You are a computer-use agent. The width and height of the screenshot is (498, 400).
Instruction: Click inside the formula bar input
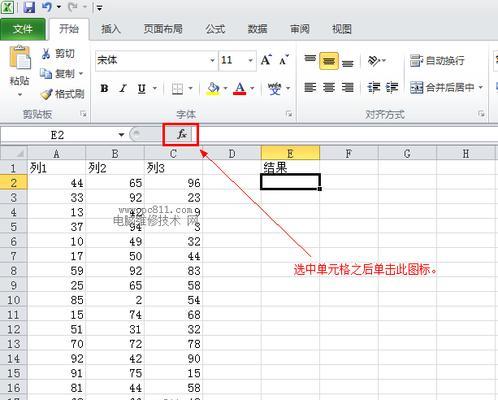click(348, 135)
